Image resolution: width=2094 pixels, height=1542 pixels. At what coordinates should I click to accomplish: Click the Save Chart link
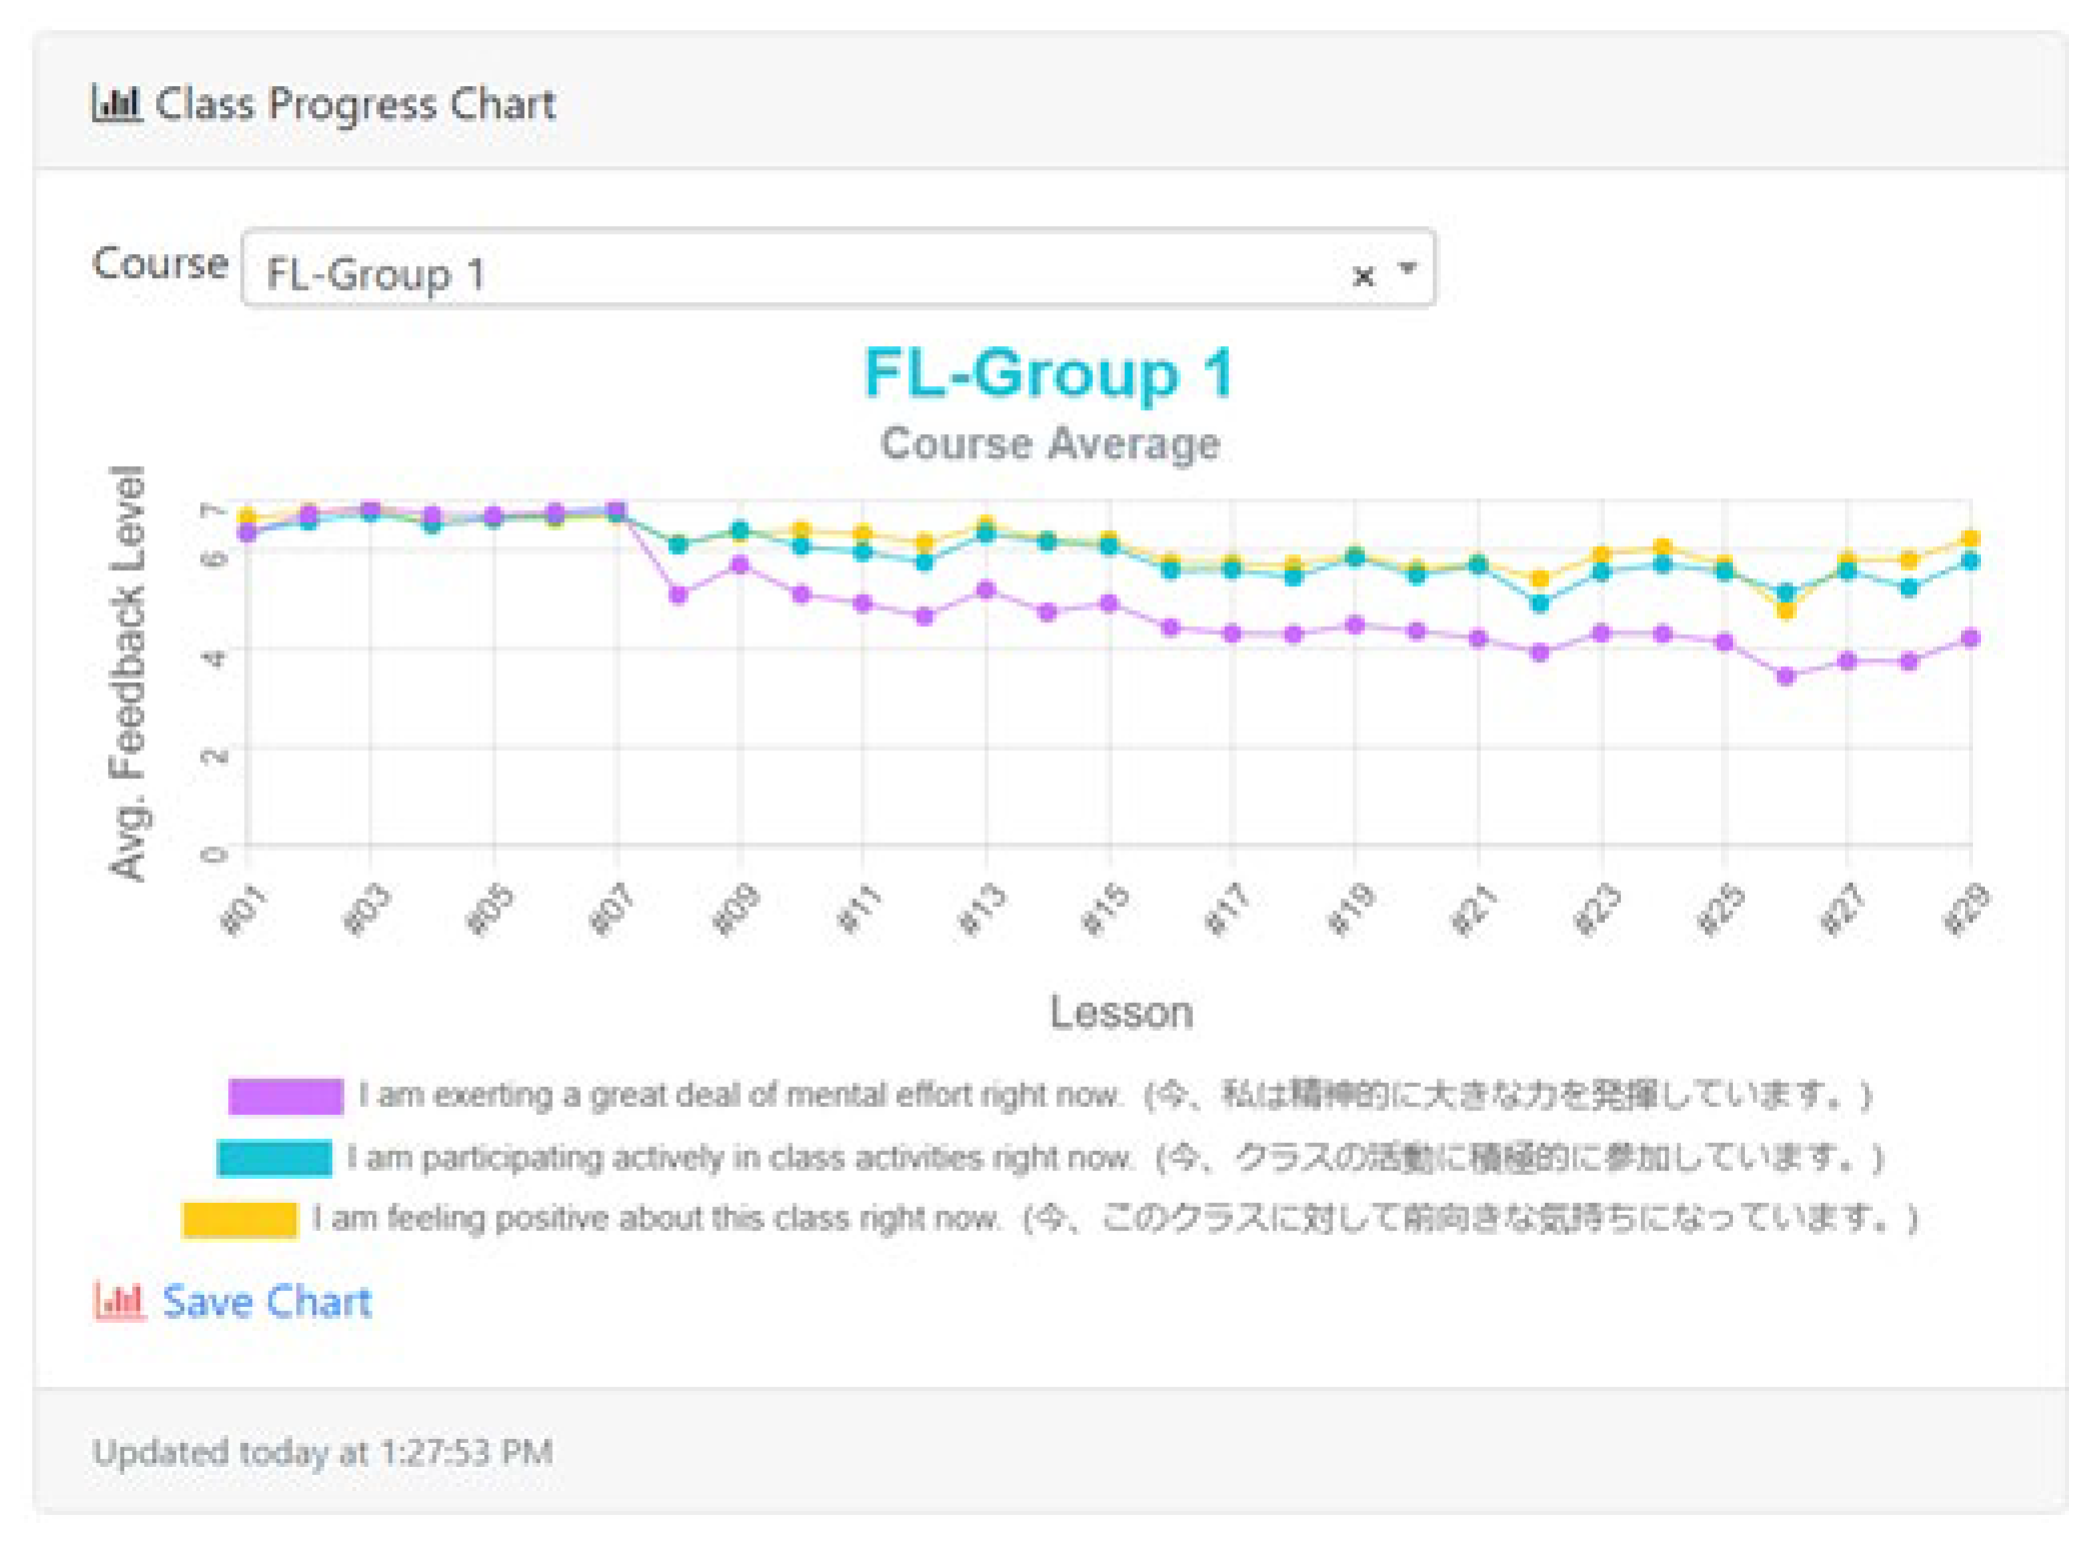tap(266, 1301)
